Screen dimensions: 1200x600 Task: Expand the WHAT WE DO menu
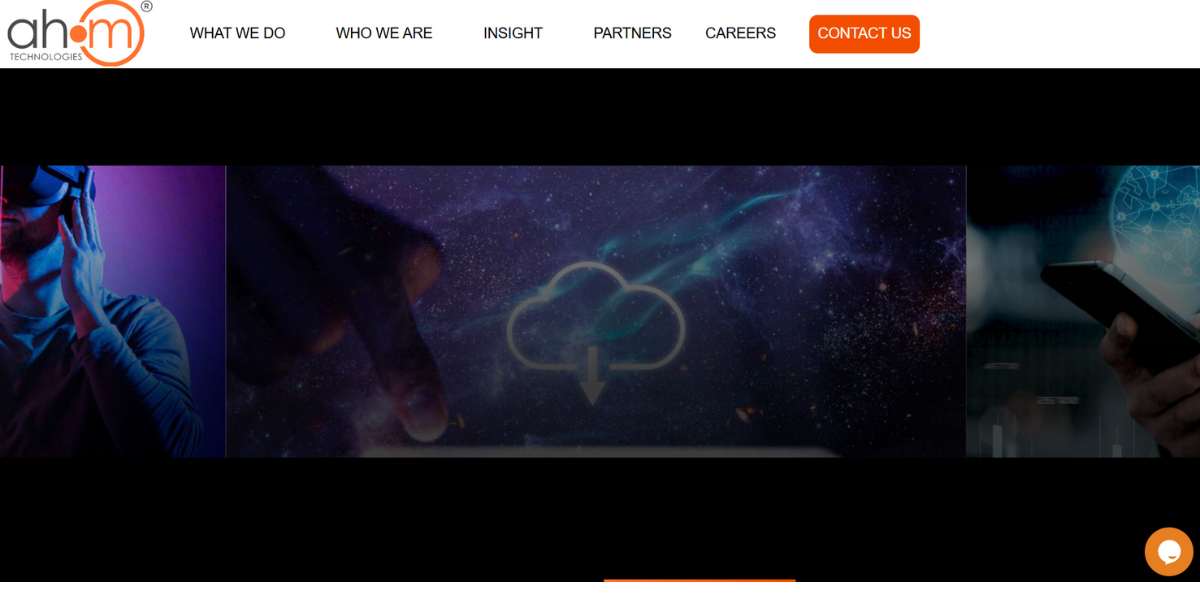pos(237,33)
